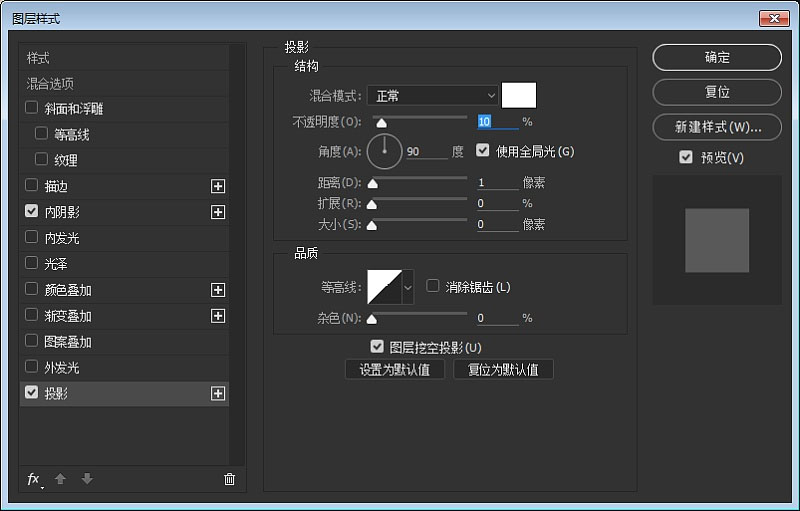Click the angle dial for 角度
Viewport: 800px width, 511px height.
[384, 151]
